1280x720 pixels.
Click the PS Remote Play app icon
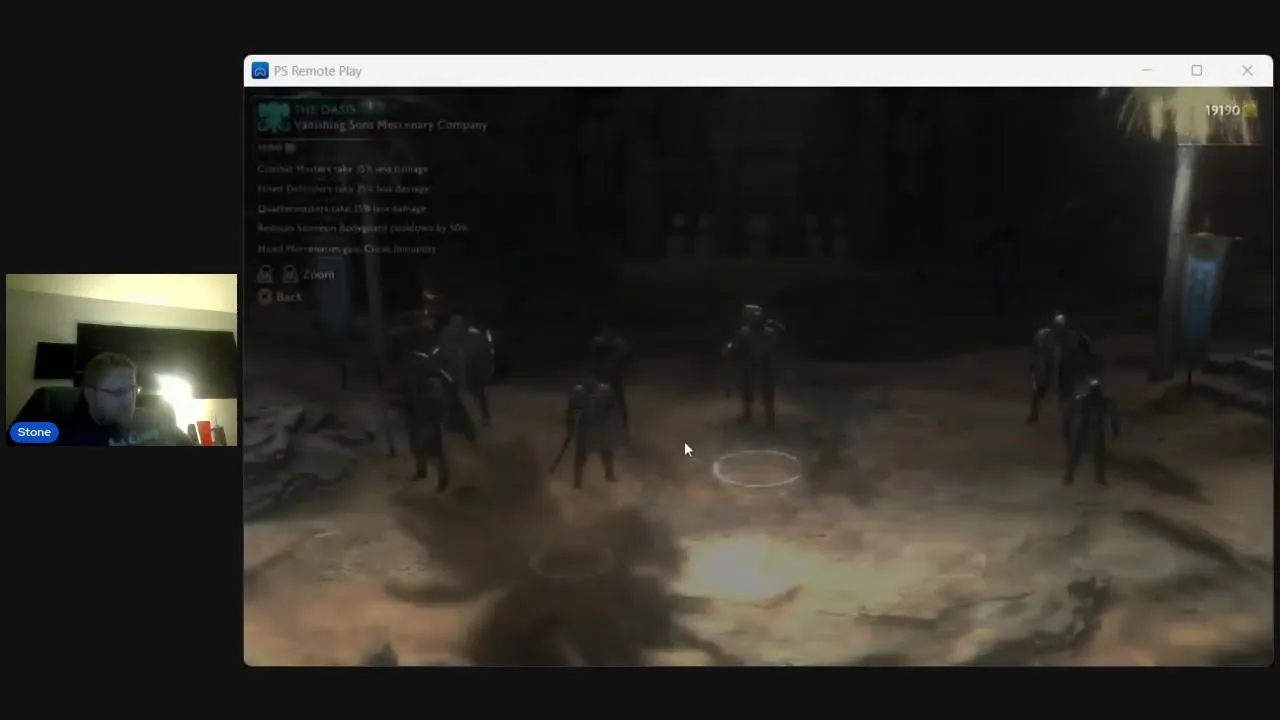tap(260, 71)
